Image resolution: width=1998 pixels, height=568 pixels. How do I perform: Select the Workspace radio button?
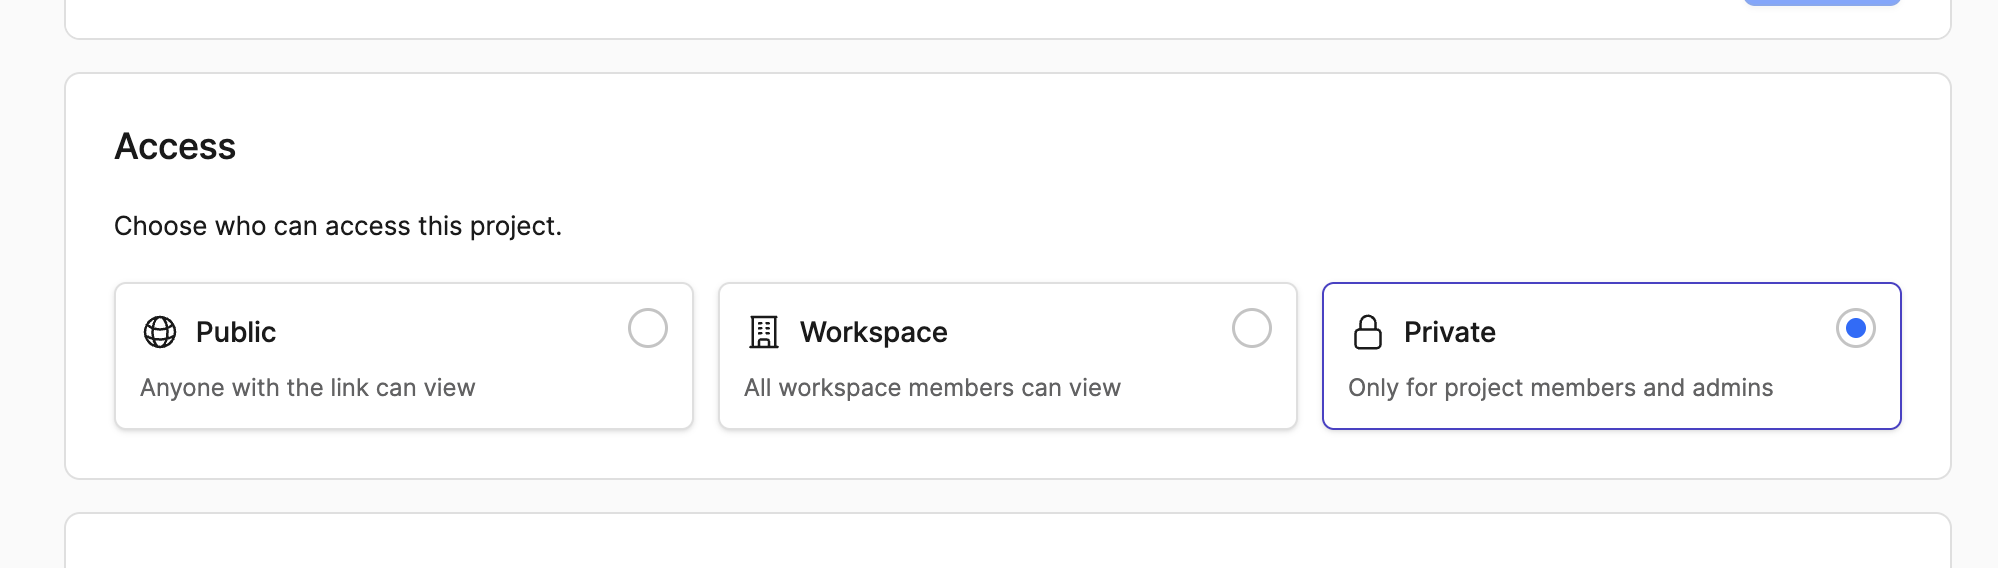[x=1252, y=328]
